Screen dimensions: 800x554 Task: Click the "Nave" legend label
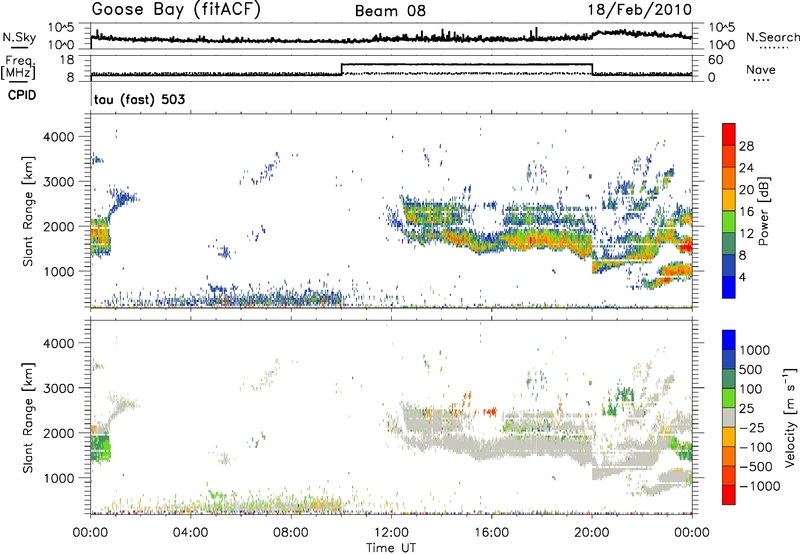click(x=761, y=69)
